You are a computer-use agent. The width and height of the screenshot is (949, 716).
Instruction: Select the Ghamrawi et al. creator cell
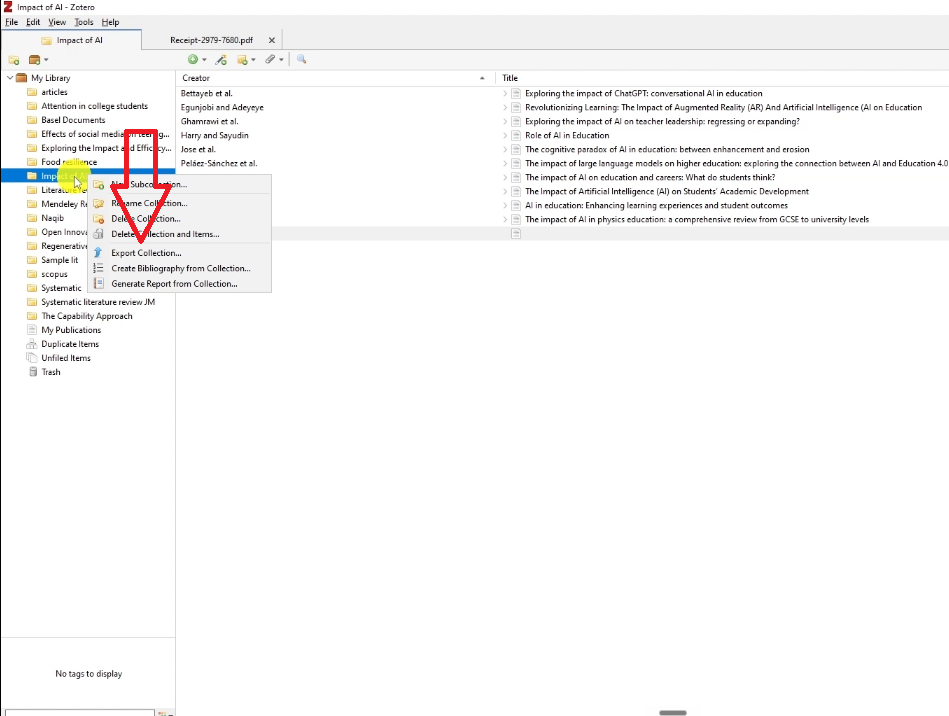(x=209, y=121)
